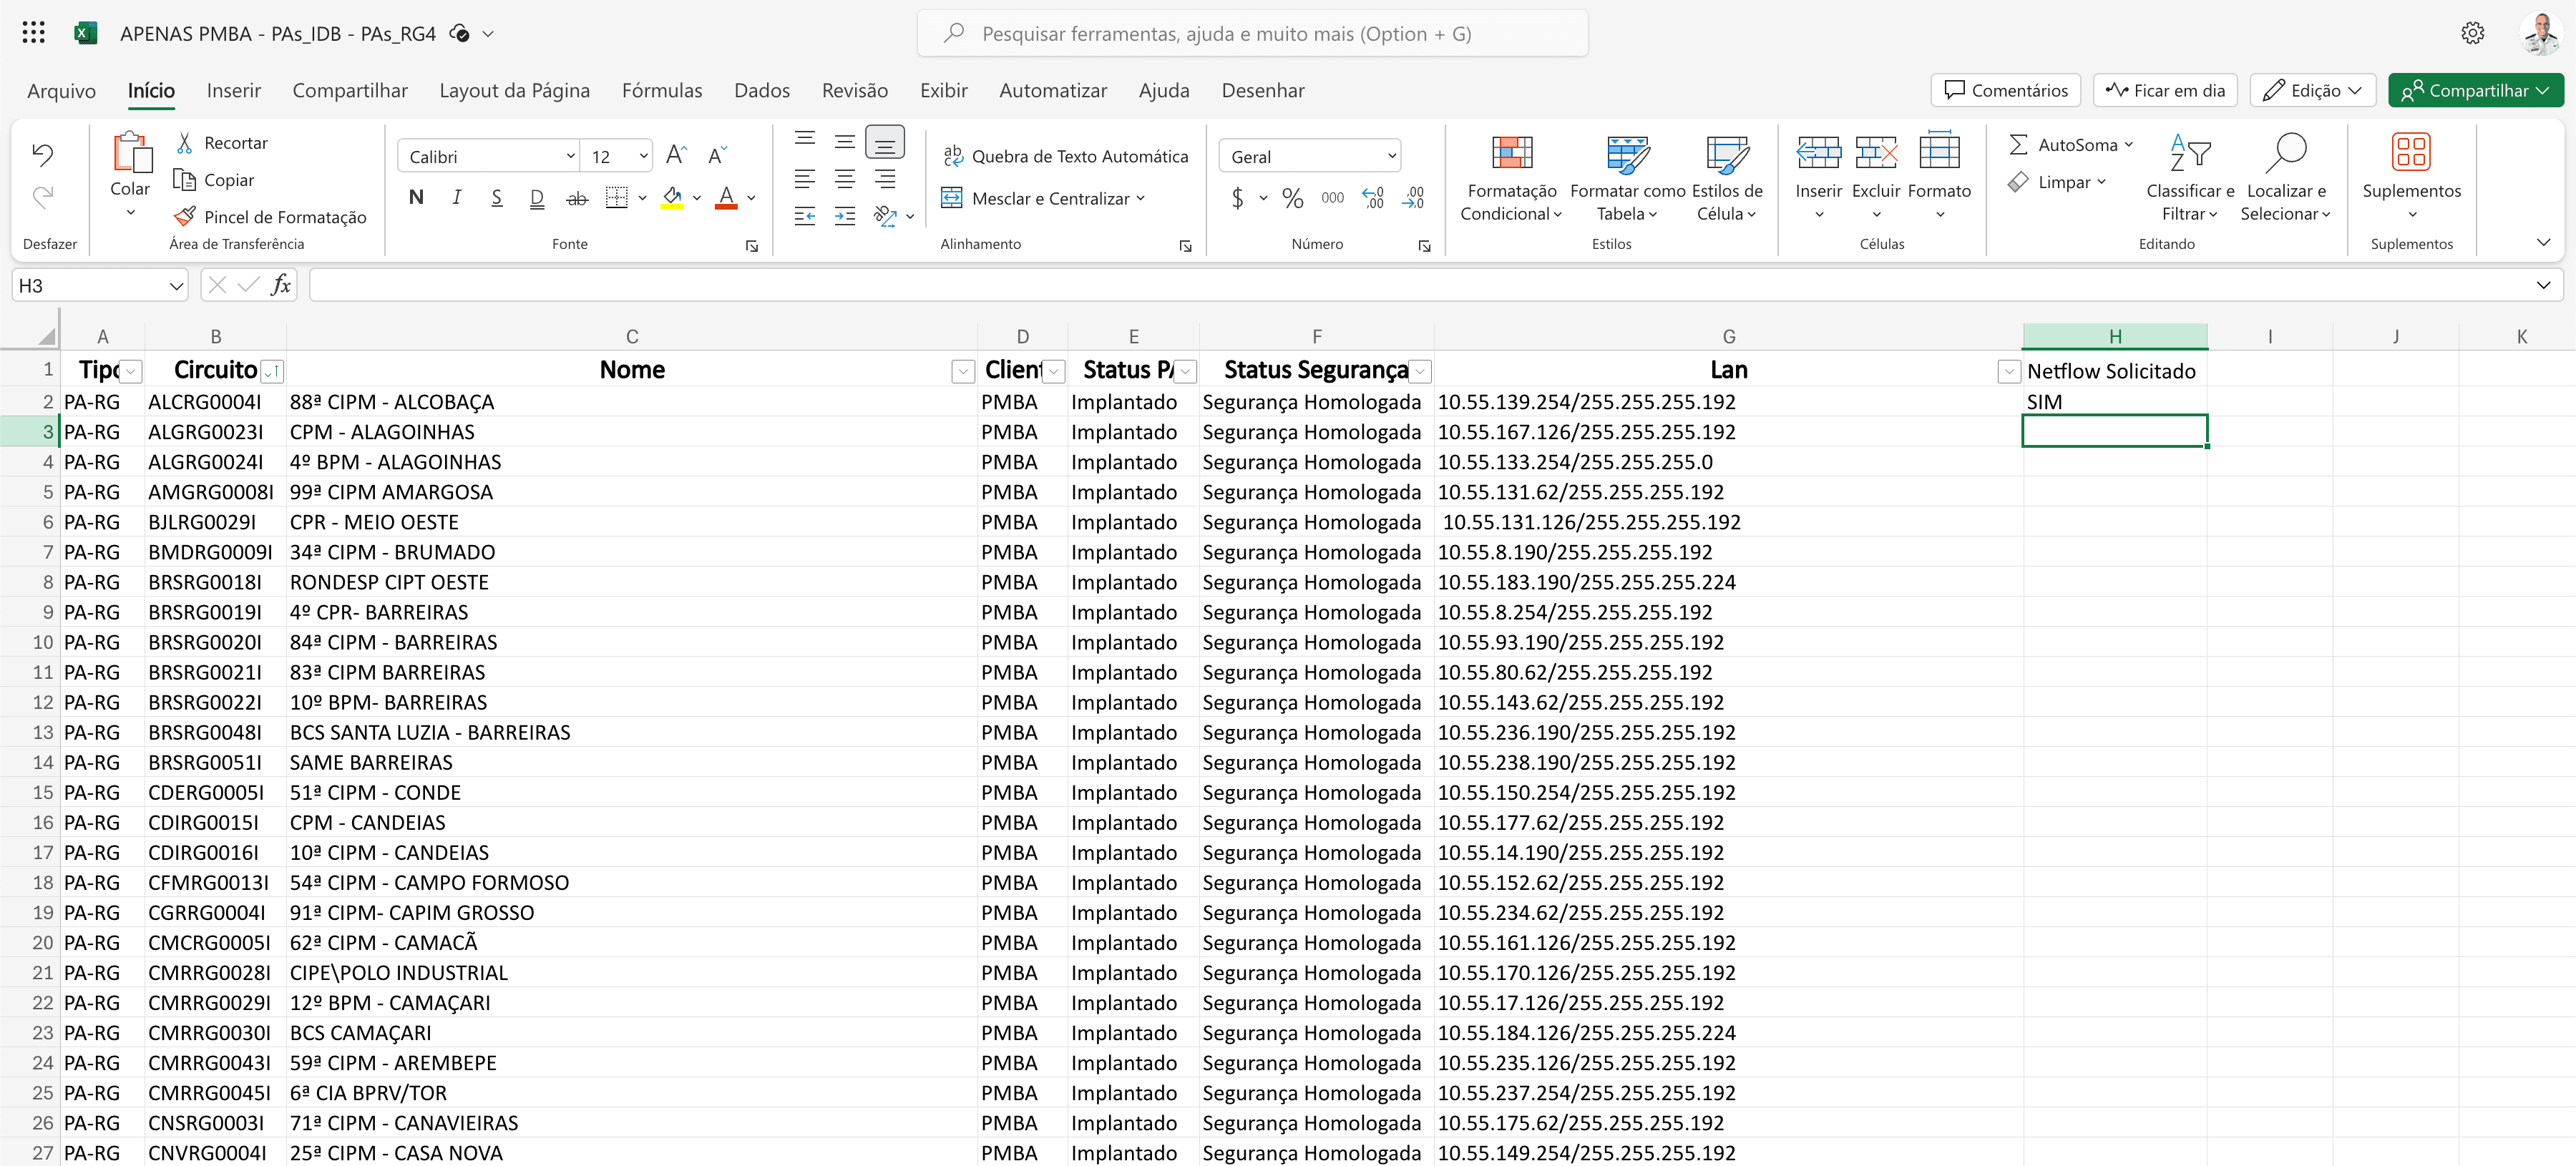Open the Arquivo menu tab
Screen dimensions: 2576x1166
pyautogui.click(x=61, y=90)
